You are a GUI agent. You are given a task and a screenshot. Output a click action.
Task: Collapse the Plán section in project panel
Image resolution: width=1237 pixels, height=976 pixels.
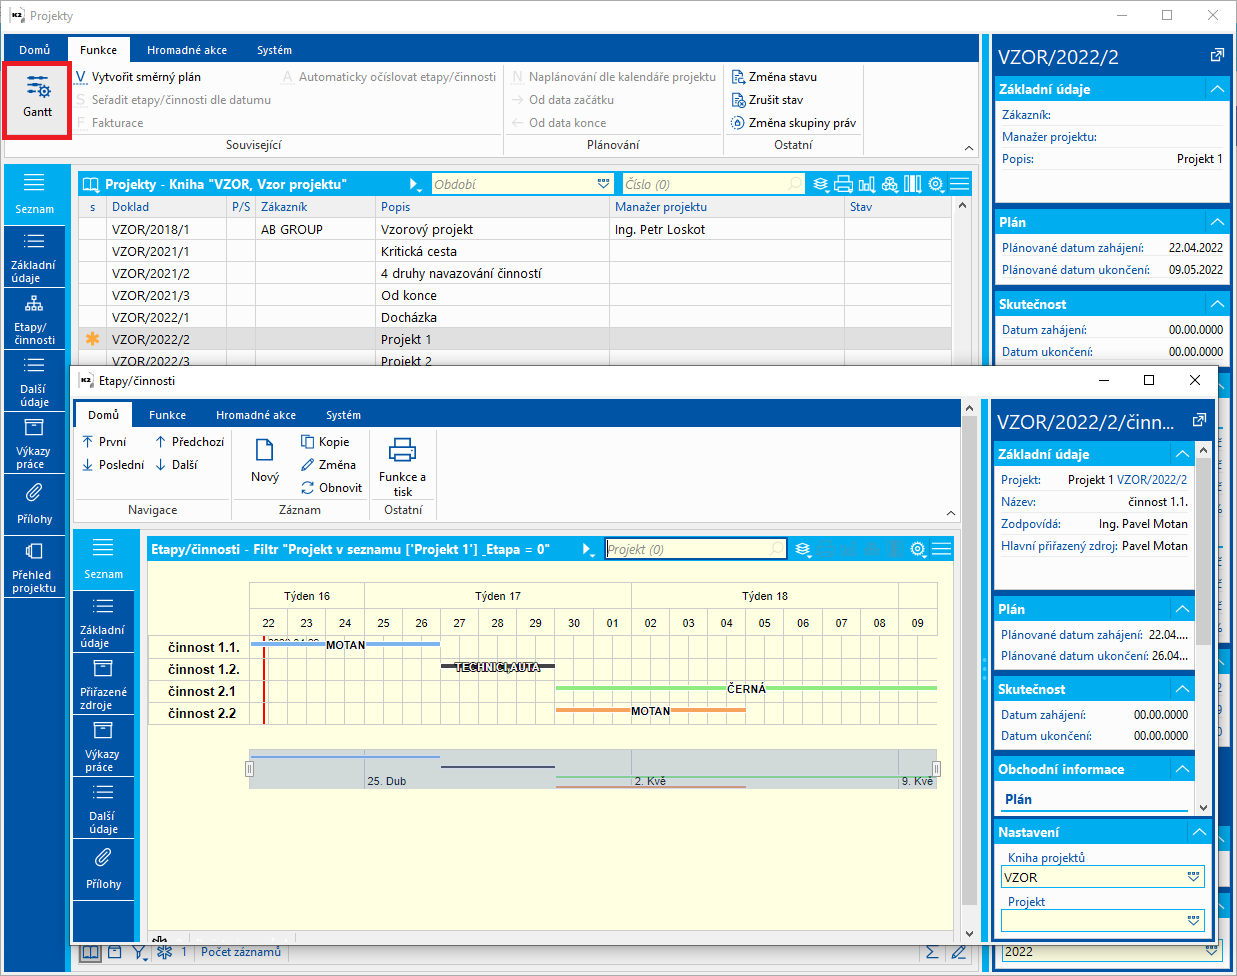pos(1216,222)
